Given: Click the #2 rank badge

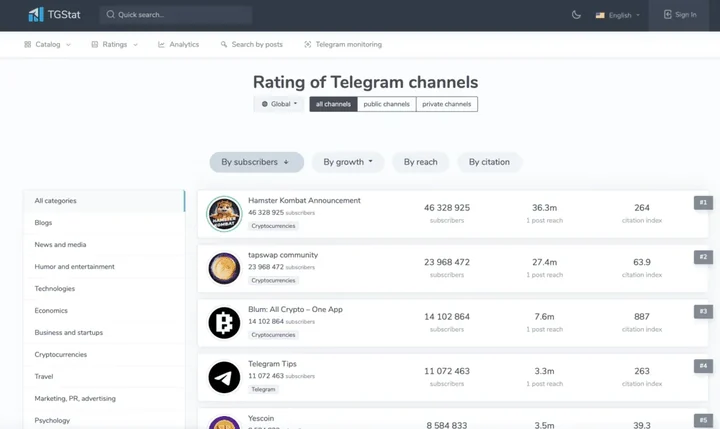Looking at the screenshot, I should 703,257.
